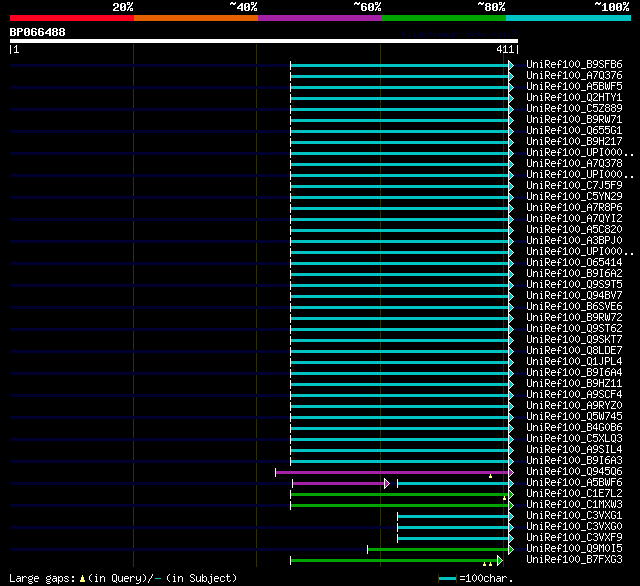
Task: Select the UniRef100_A7R8P6 label
Action: click(x=574, y=208)
